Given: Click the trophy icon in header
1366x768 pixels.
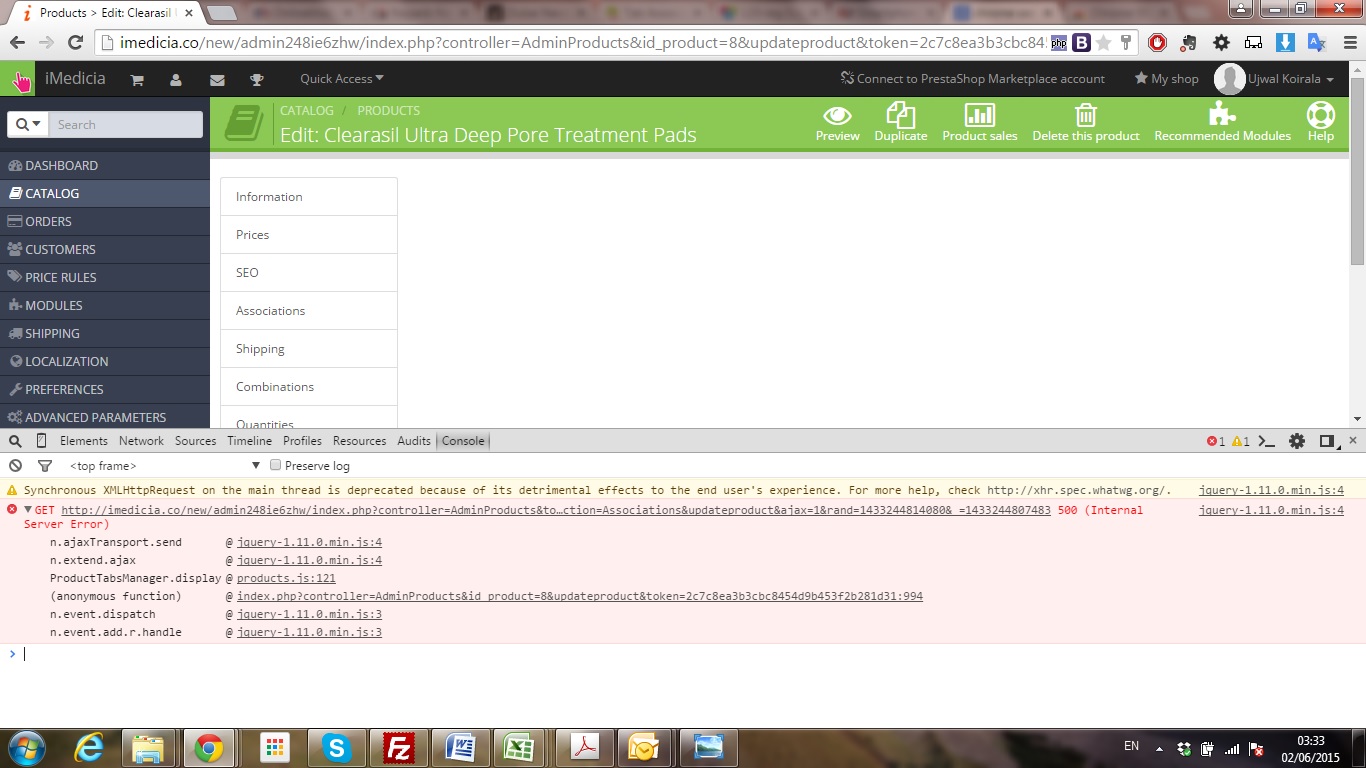Looking at the screenshot, I should 257,79.
